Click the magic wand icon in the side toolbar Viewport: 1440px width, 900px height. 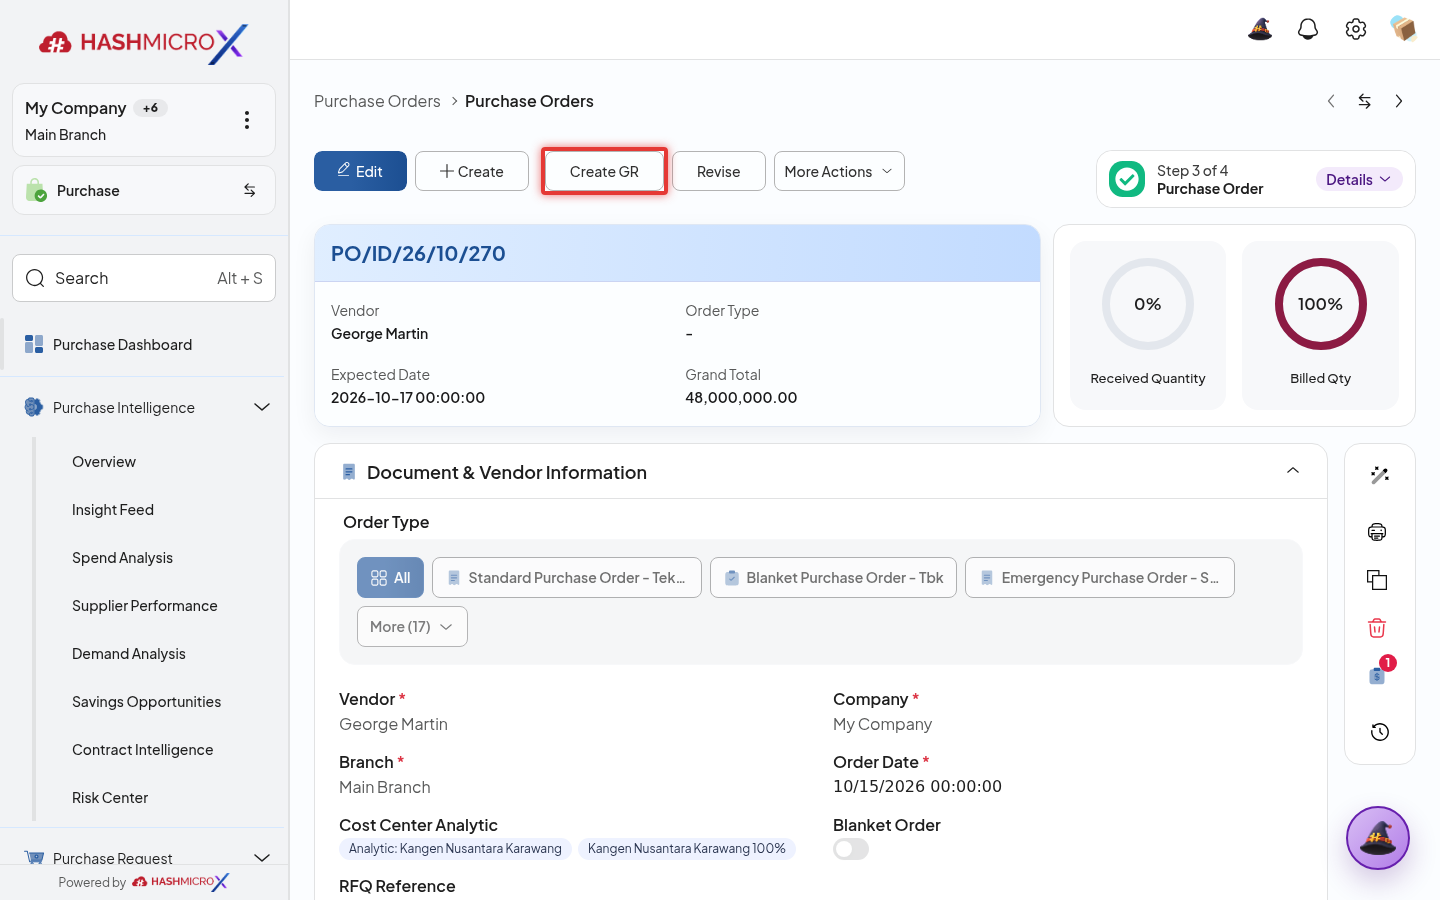[x=1380, y=475]
